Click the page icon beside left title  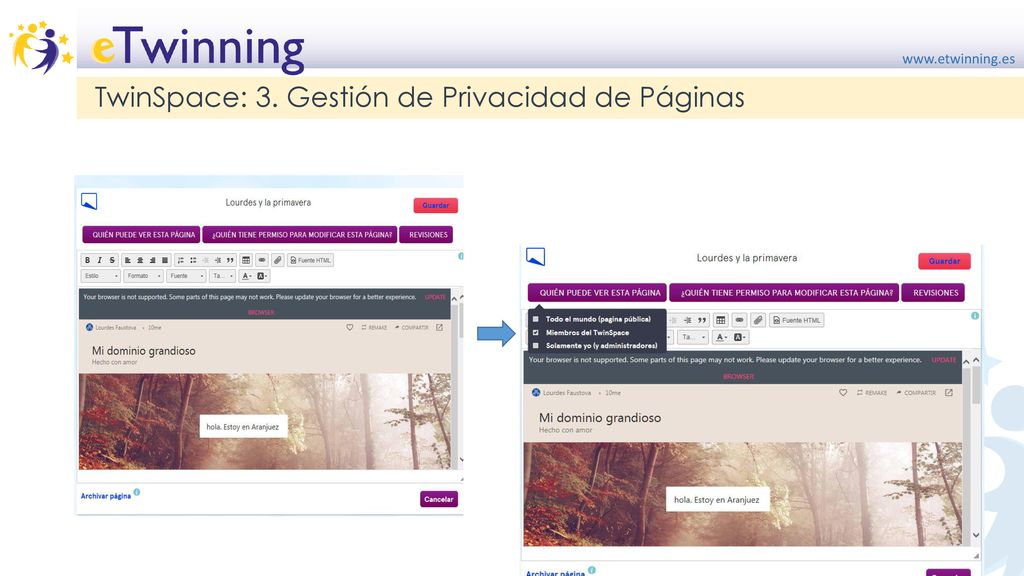click(x=89, y=201)
